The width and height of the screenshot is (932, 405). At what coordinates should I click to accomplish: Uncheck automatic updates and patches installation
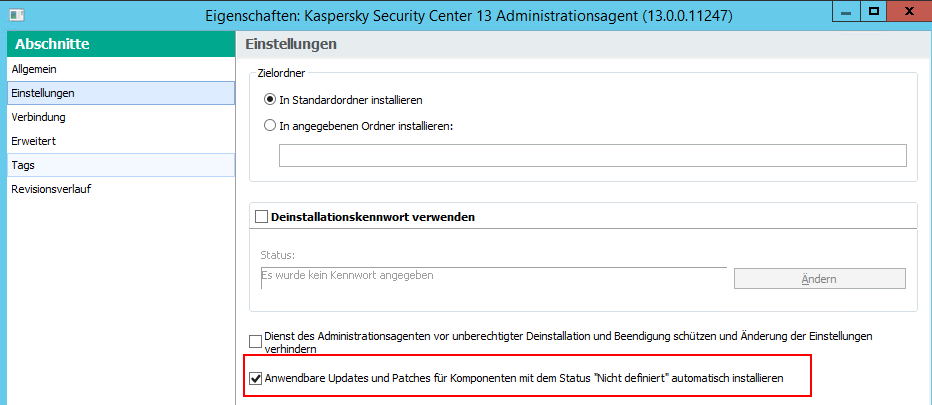pyautogui.click(x=256, y=379)
